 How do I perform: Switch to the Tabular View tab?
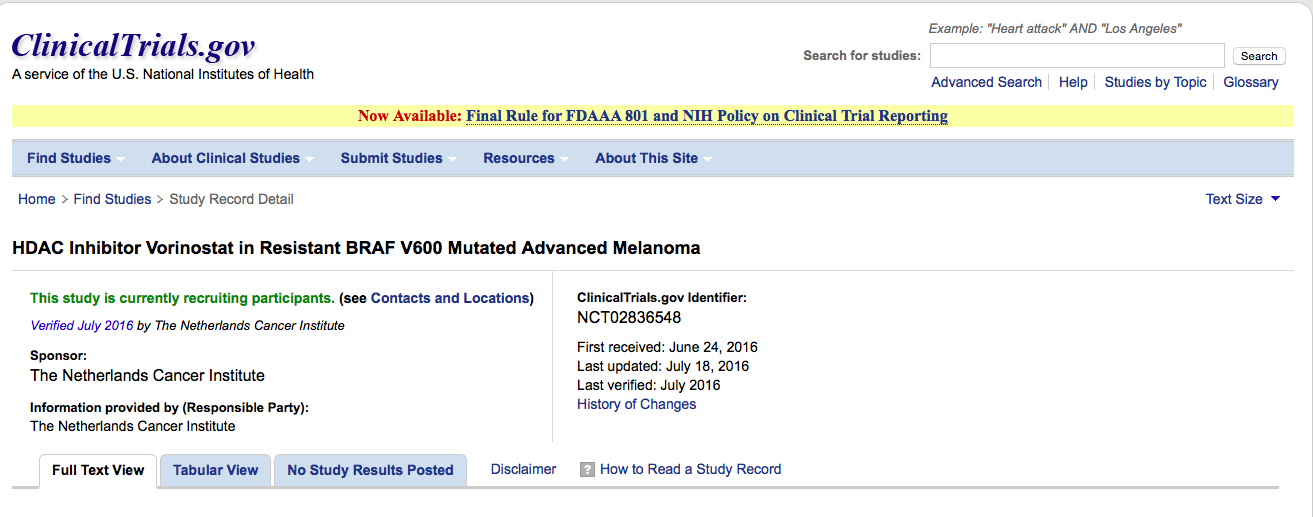click(216, 470)
